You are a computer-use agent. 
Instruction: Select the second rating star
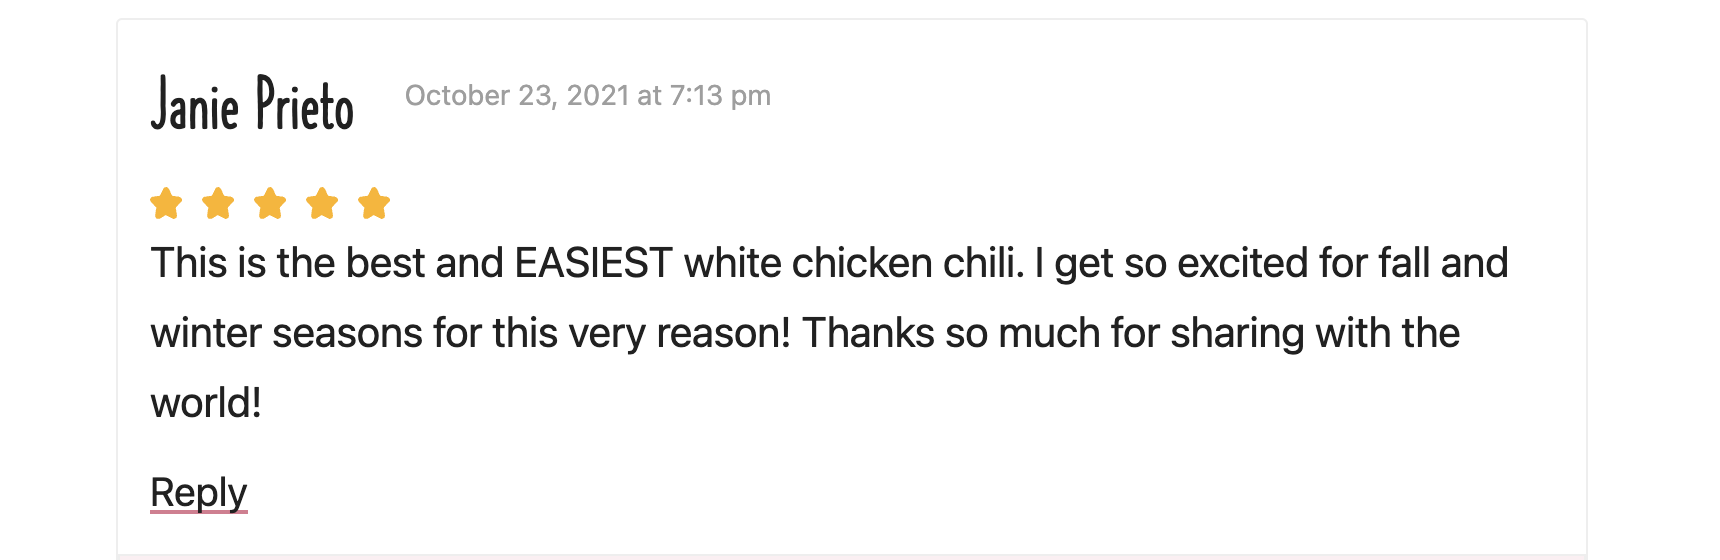tap(218, 203)
